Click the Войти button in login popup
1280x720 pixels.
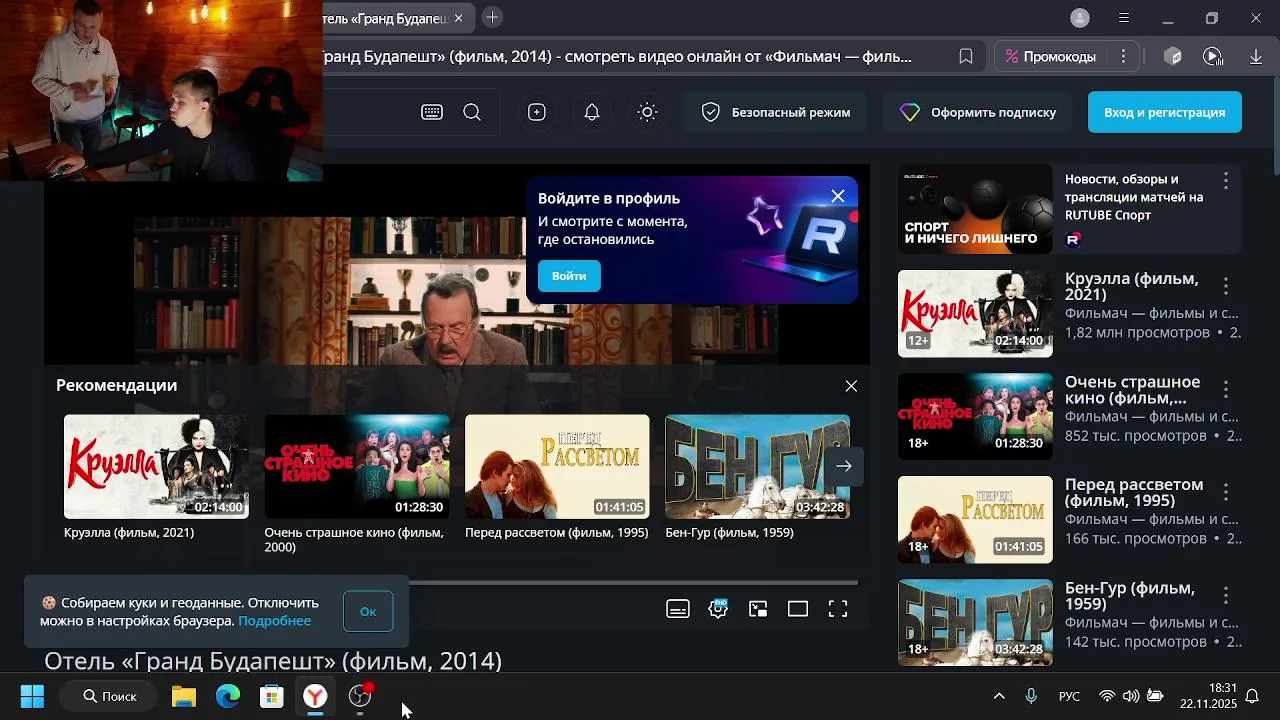[569, 276]
